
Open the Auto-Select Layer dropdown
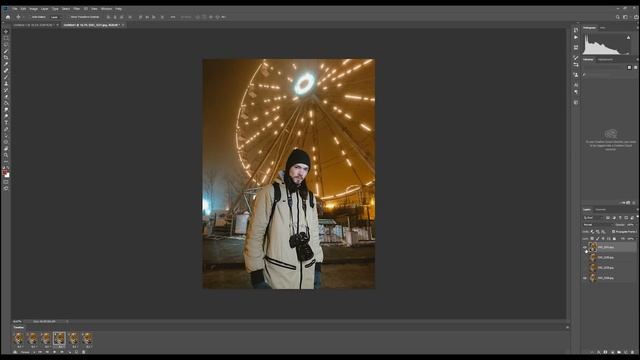[x=56, y=17]
